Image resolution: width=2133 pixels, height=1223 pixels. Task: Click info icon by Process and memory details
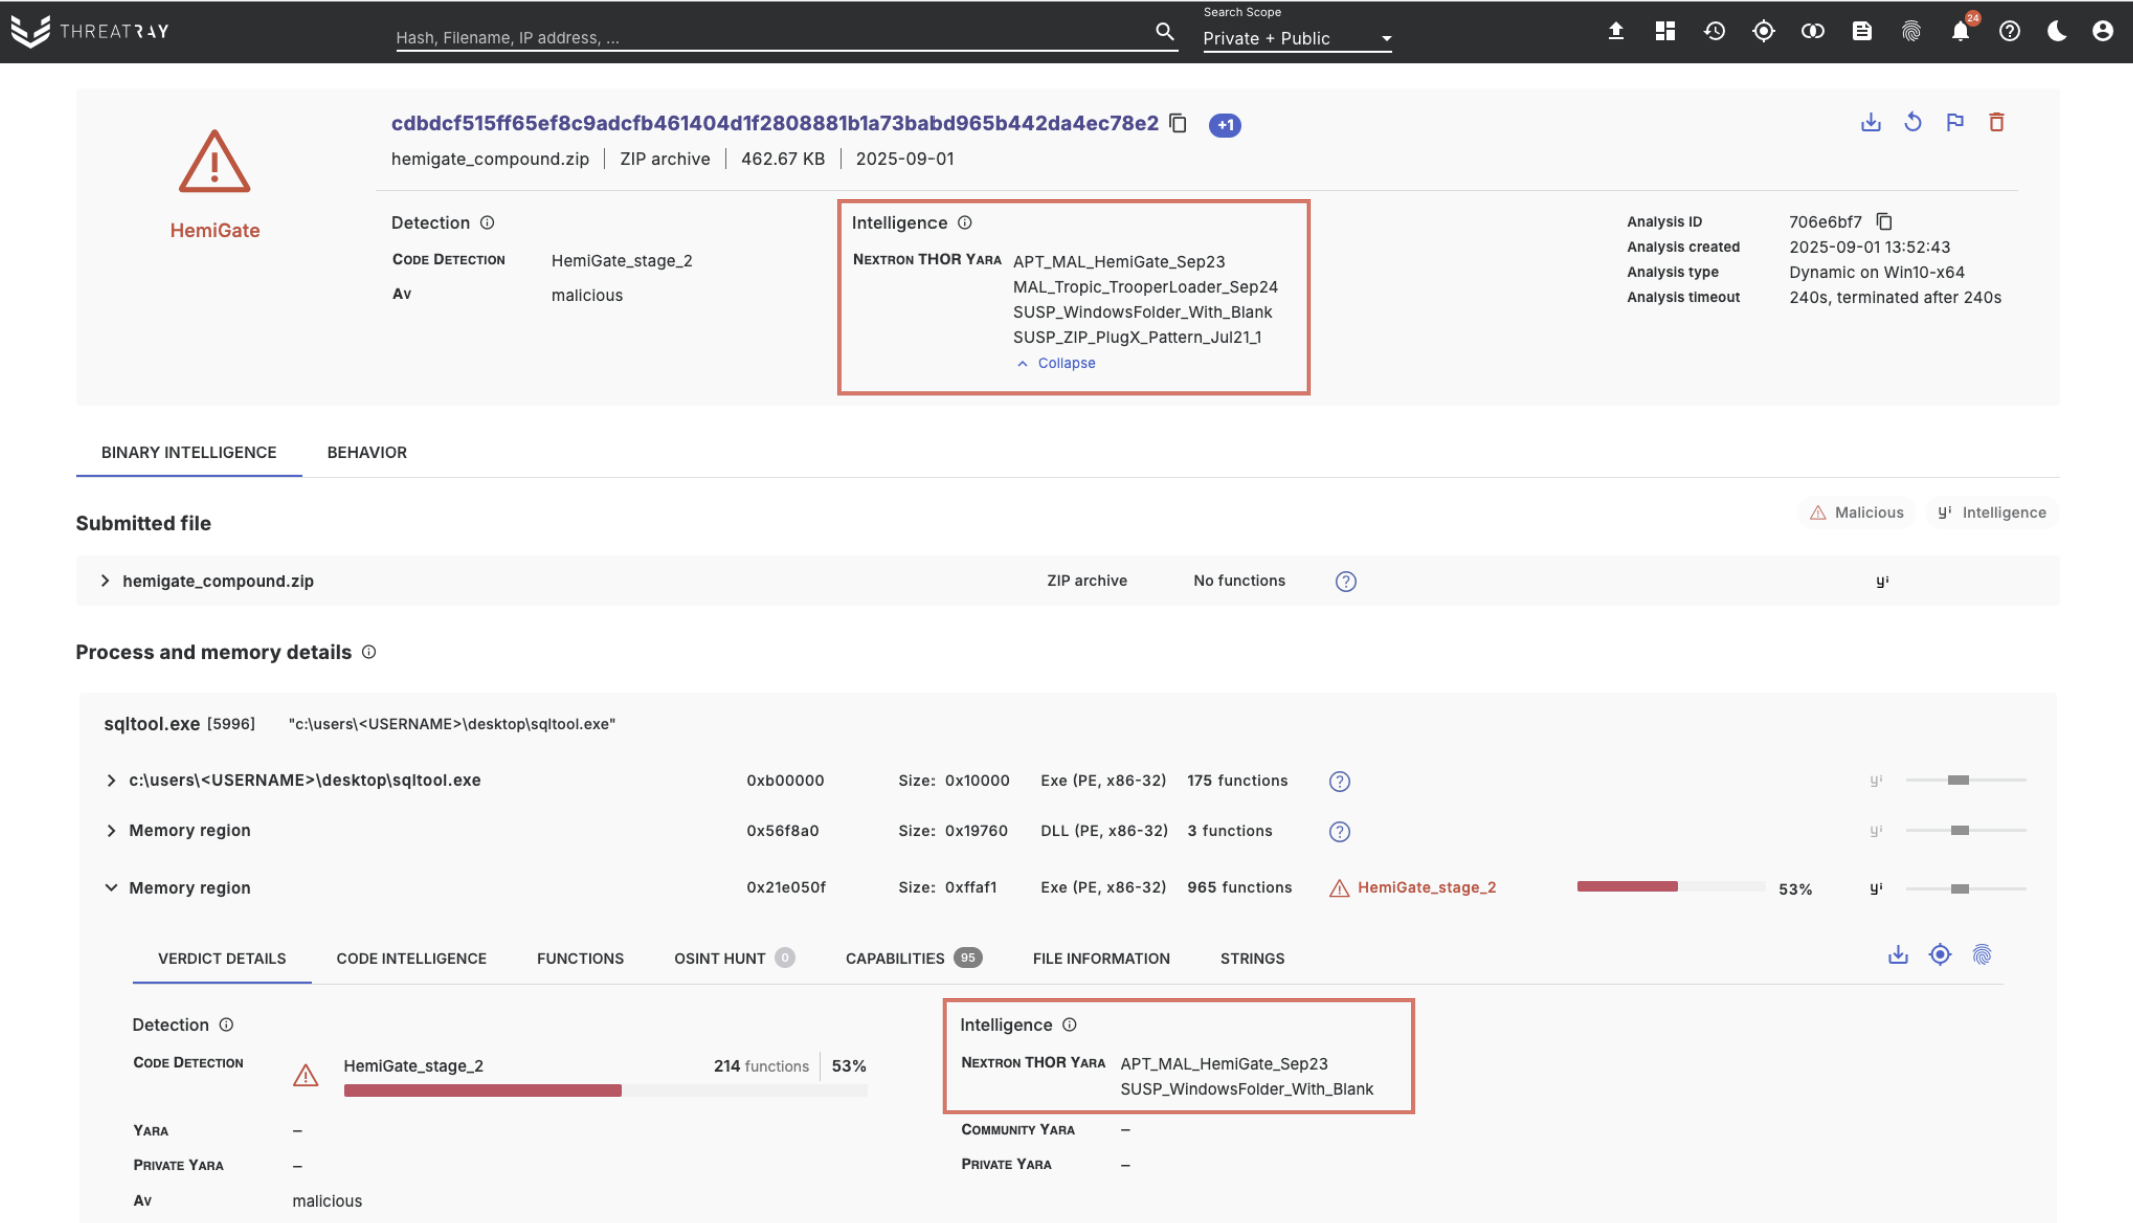pos(369,652)
